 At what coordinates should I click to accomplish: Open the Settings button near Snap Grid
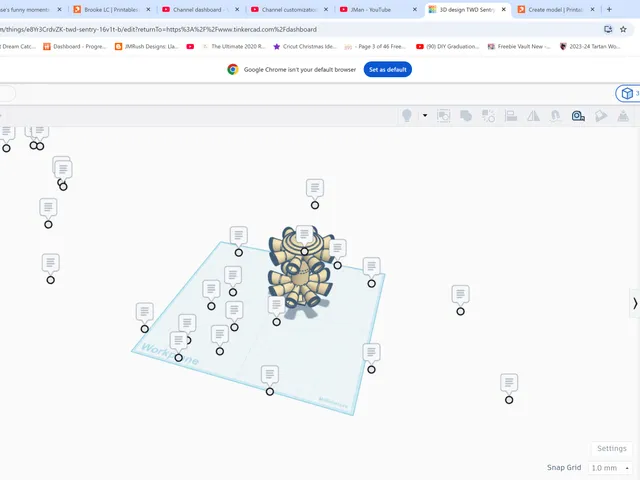611,448
